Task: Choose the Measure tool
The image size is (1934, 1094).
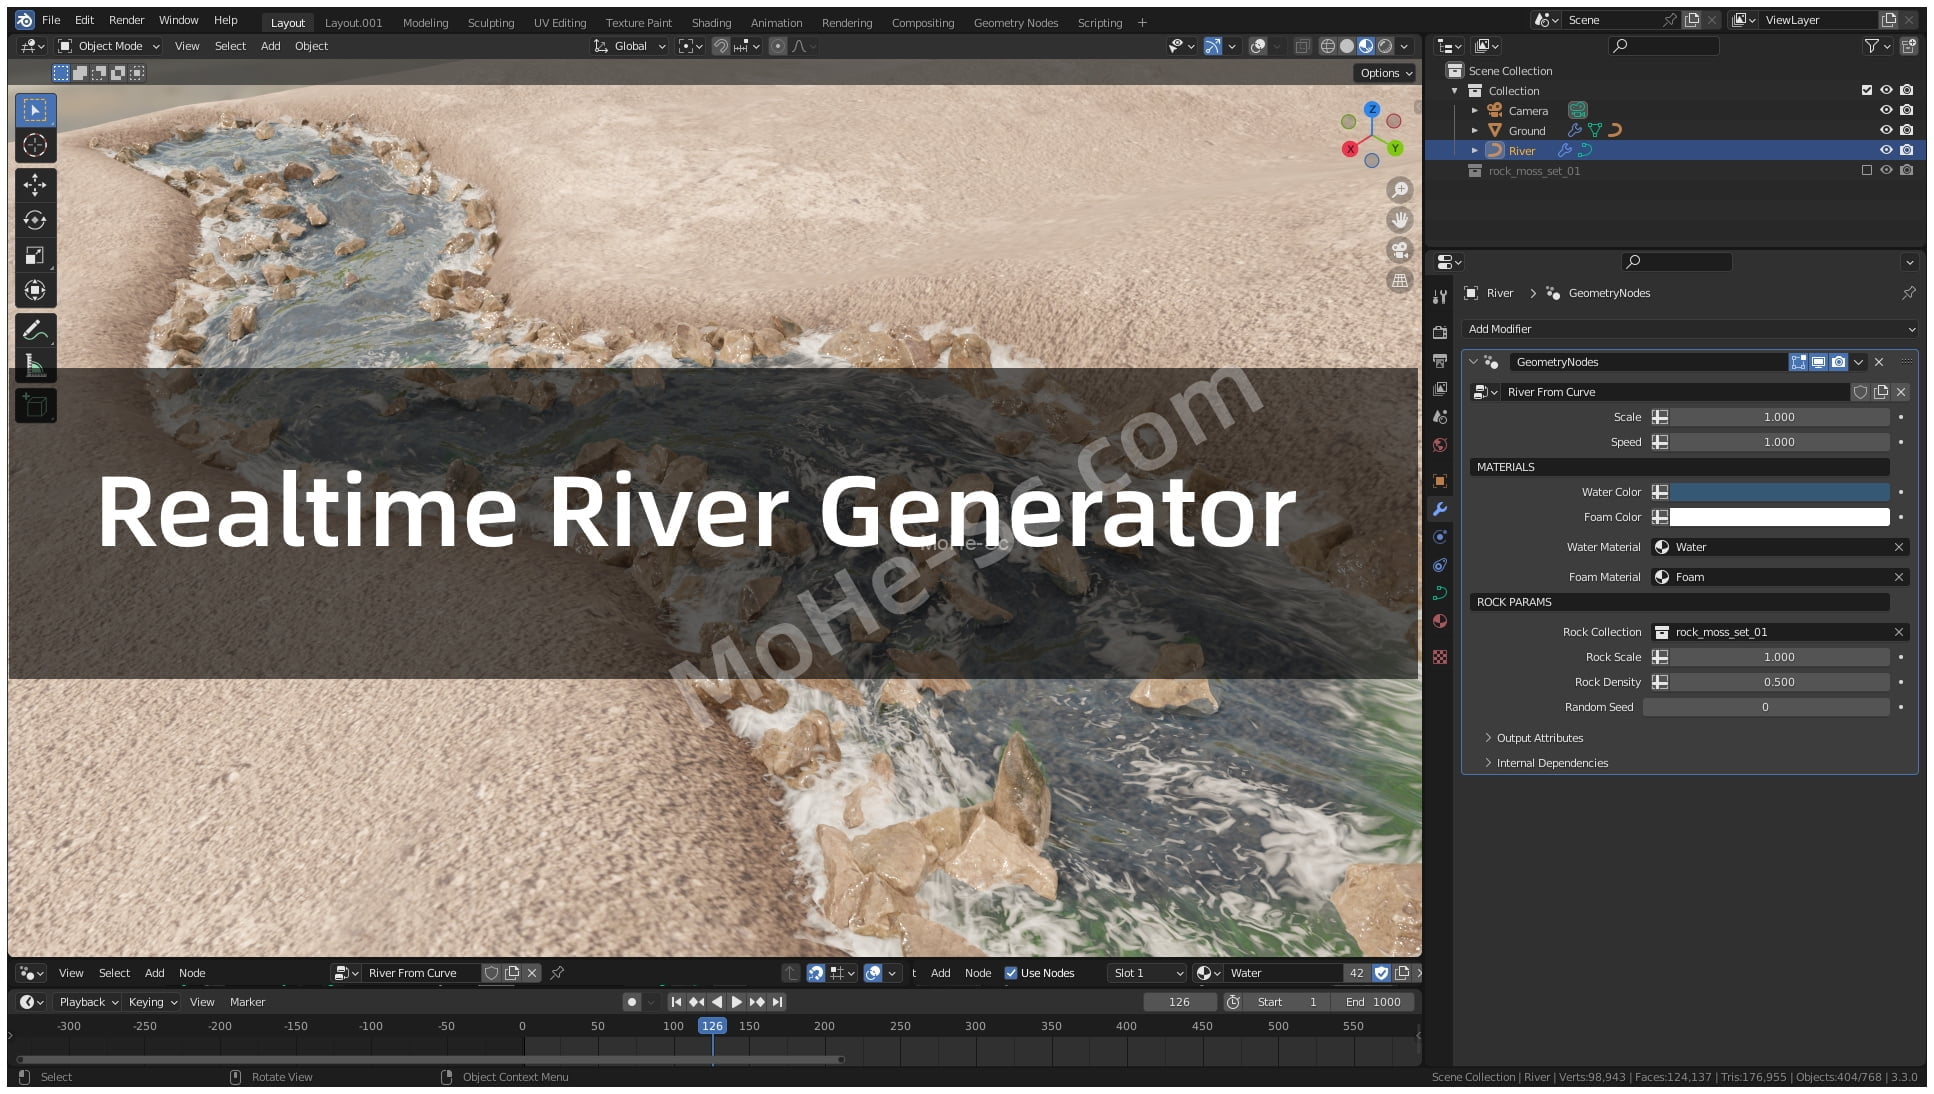Action: (35, 366)
